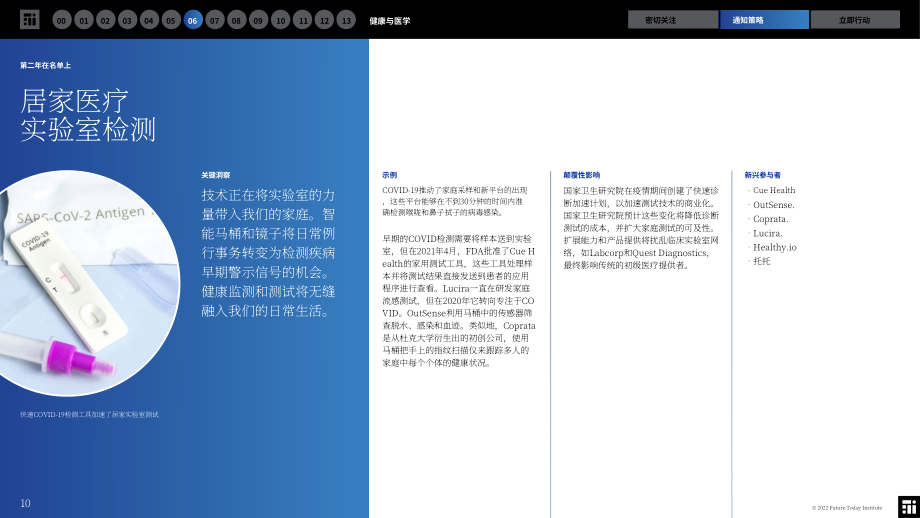Go to section 11 in navigation
920x518 pixels.
coord(303,20)
